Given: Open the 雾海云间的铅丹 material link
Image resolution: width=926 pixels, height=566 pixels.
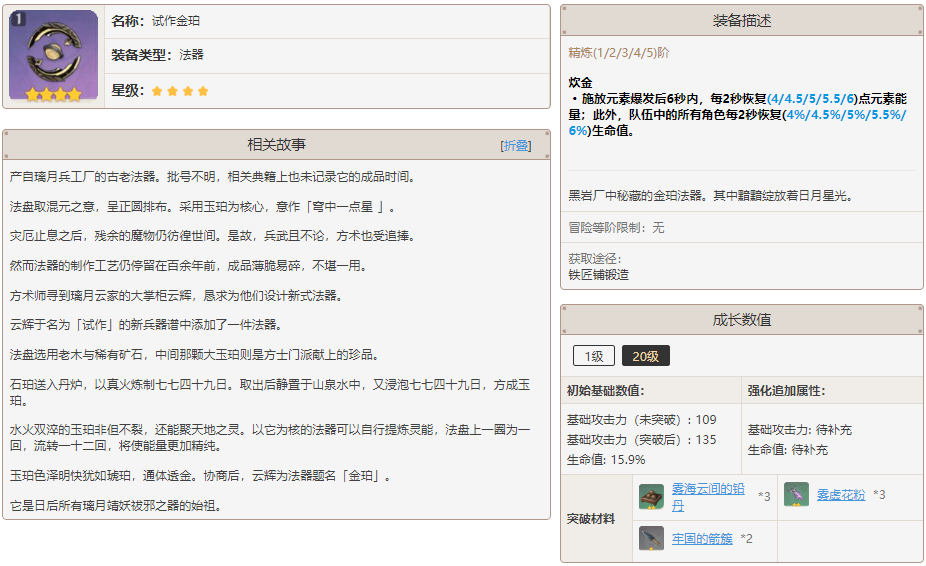Looking at the screenshot, I should (x=707, y=497).
